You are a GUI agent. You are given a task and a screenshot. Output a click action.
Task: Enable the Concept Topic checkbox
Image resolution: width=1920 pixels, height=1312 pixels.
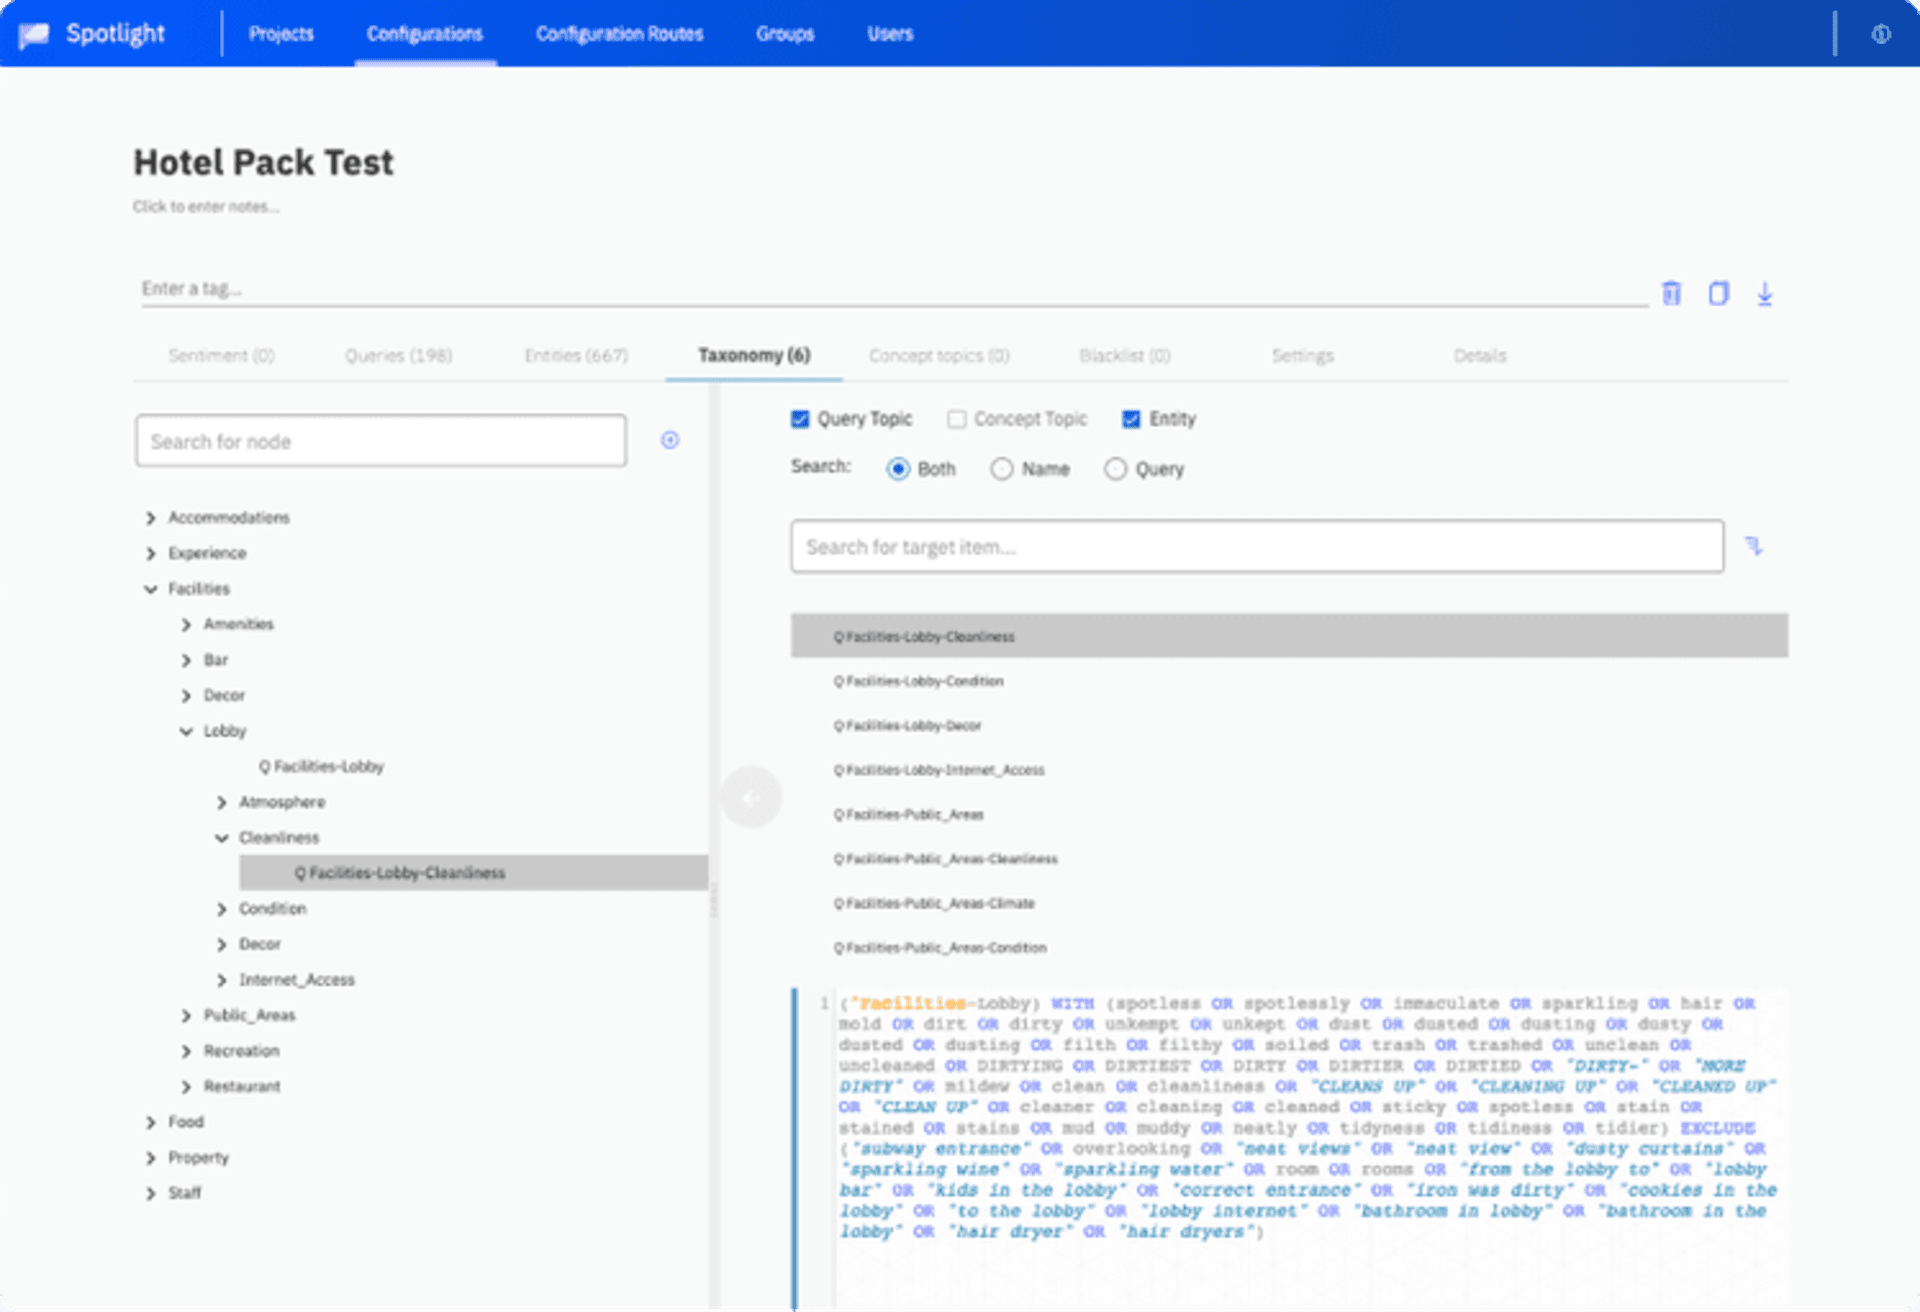point(956,419)
